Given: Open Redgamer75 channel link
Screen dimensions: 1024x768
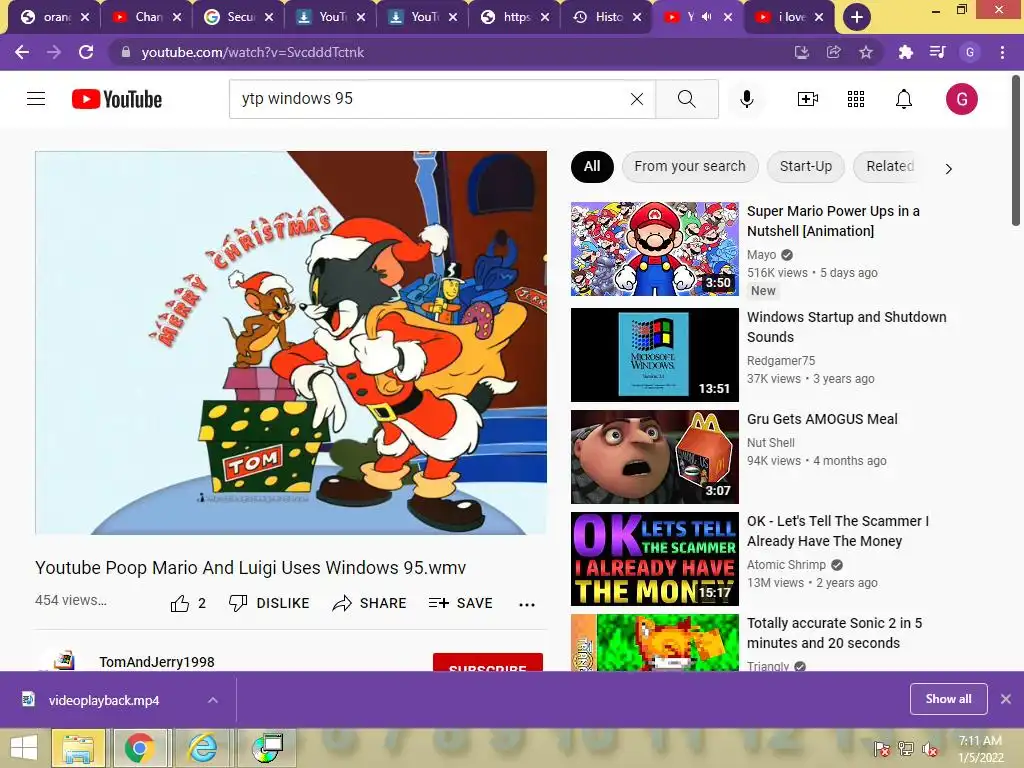Looking at the screenshot, I should click(781, 360).
